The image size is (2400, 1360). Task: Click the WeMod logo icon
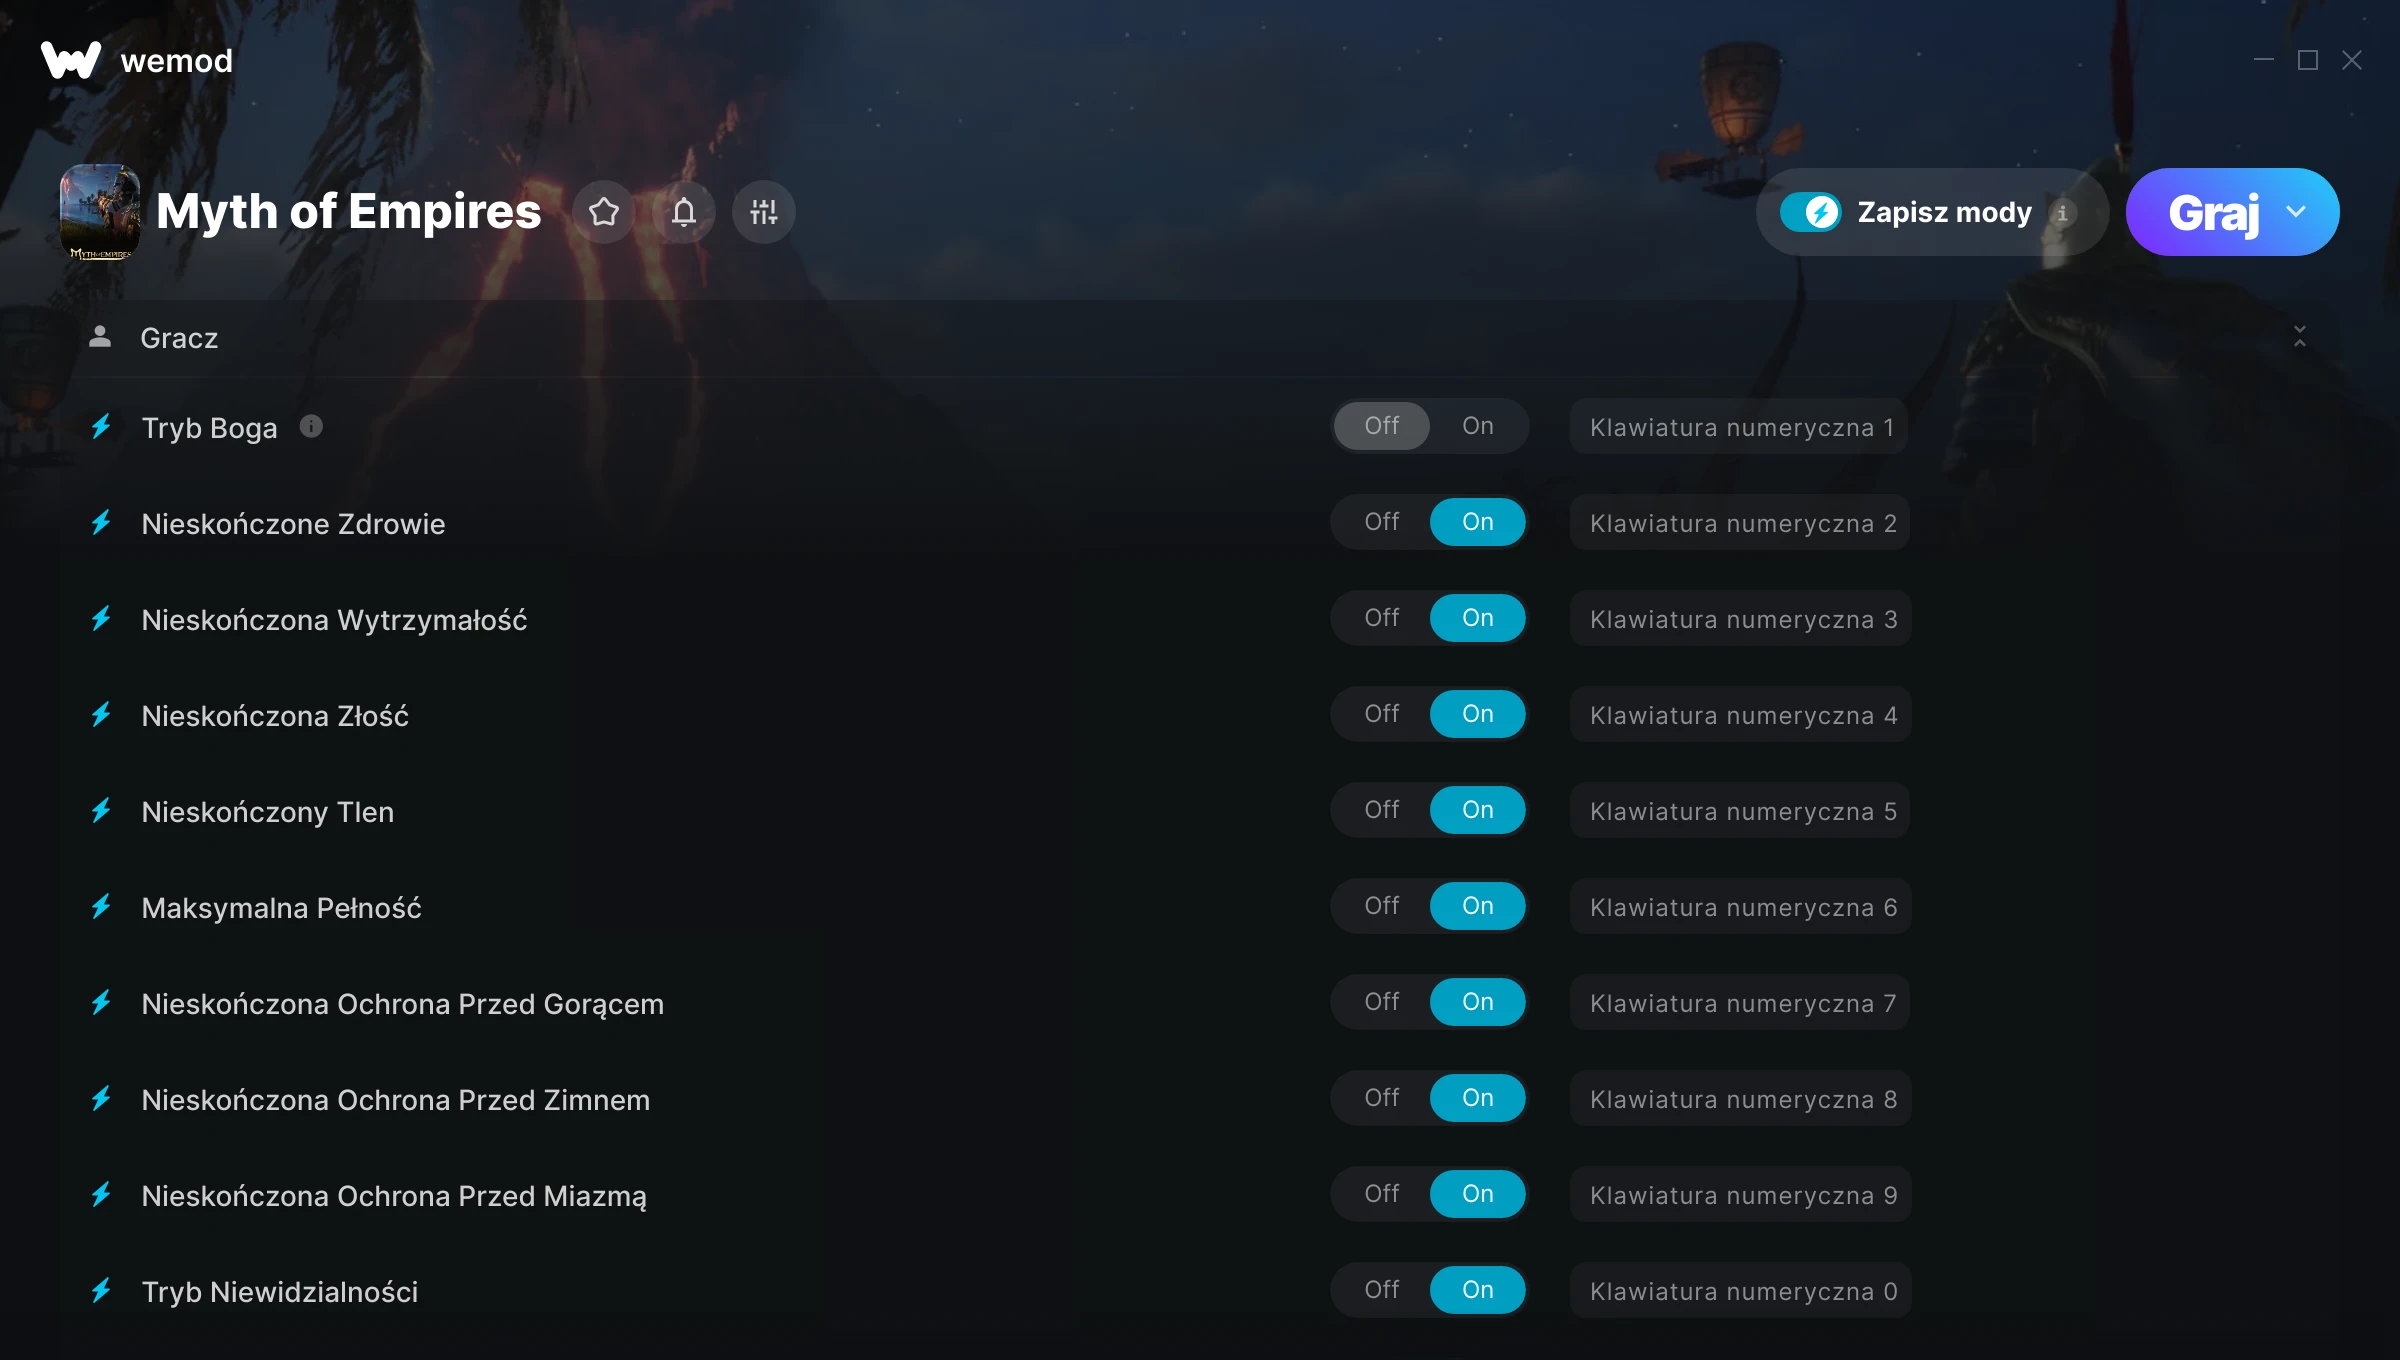[x=70, y=60]
